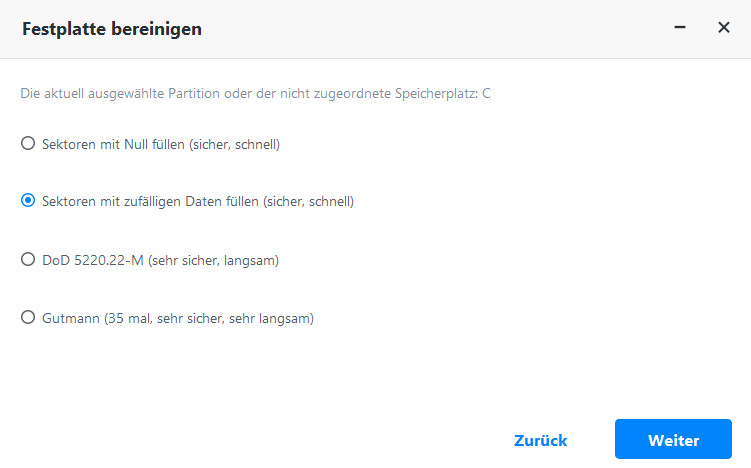This screenshot has height=468, width=751.
Task: Select the 'Sektoren mit Null füllen' radio button
Action: tap(28, 143)
